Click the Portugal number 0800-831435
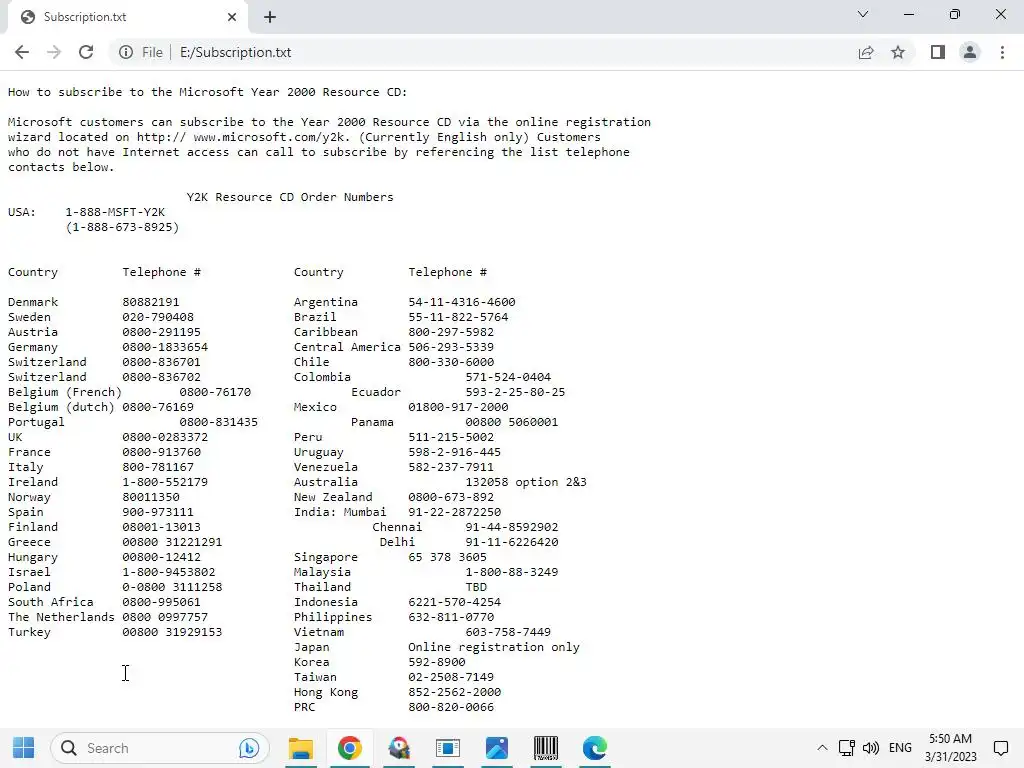1024x768 pixels. coord(218,423)
